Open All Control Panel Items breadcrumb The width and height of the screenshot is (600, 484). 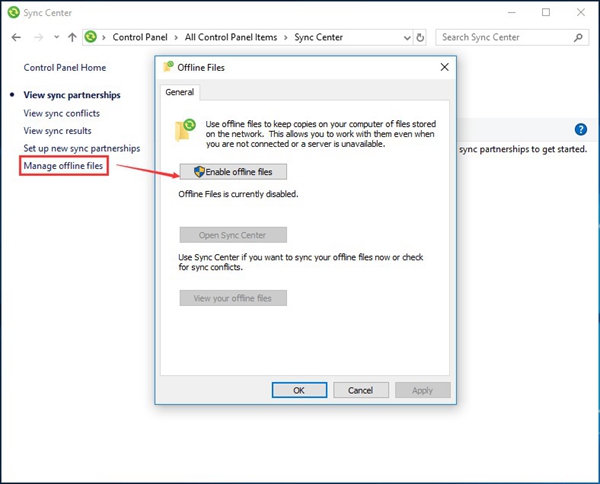click(x=231, y=37)
